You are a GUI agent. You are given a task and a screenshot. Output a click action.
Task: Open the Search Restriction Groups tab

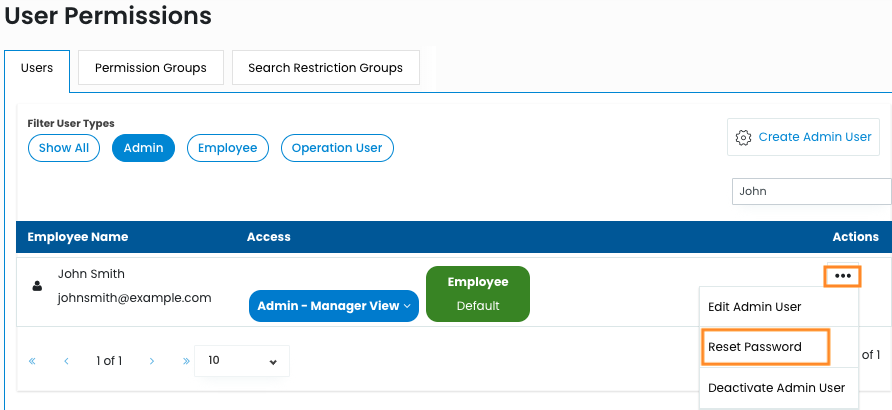(325, 68)
